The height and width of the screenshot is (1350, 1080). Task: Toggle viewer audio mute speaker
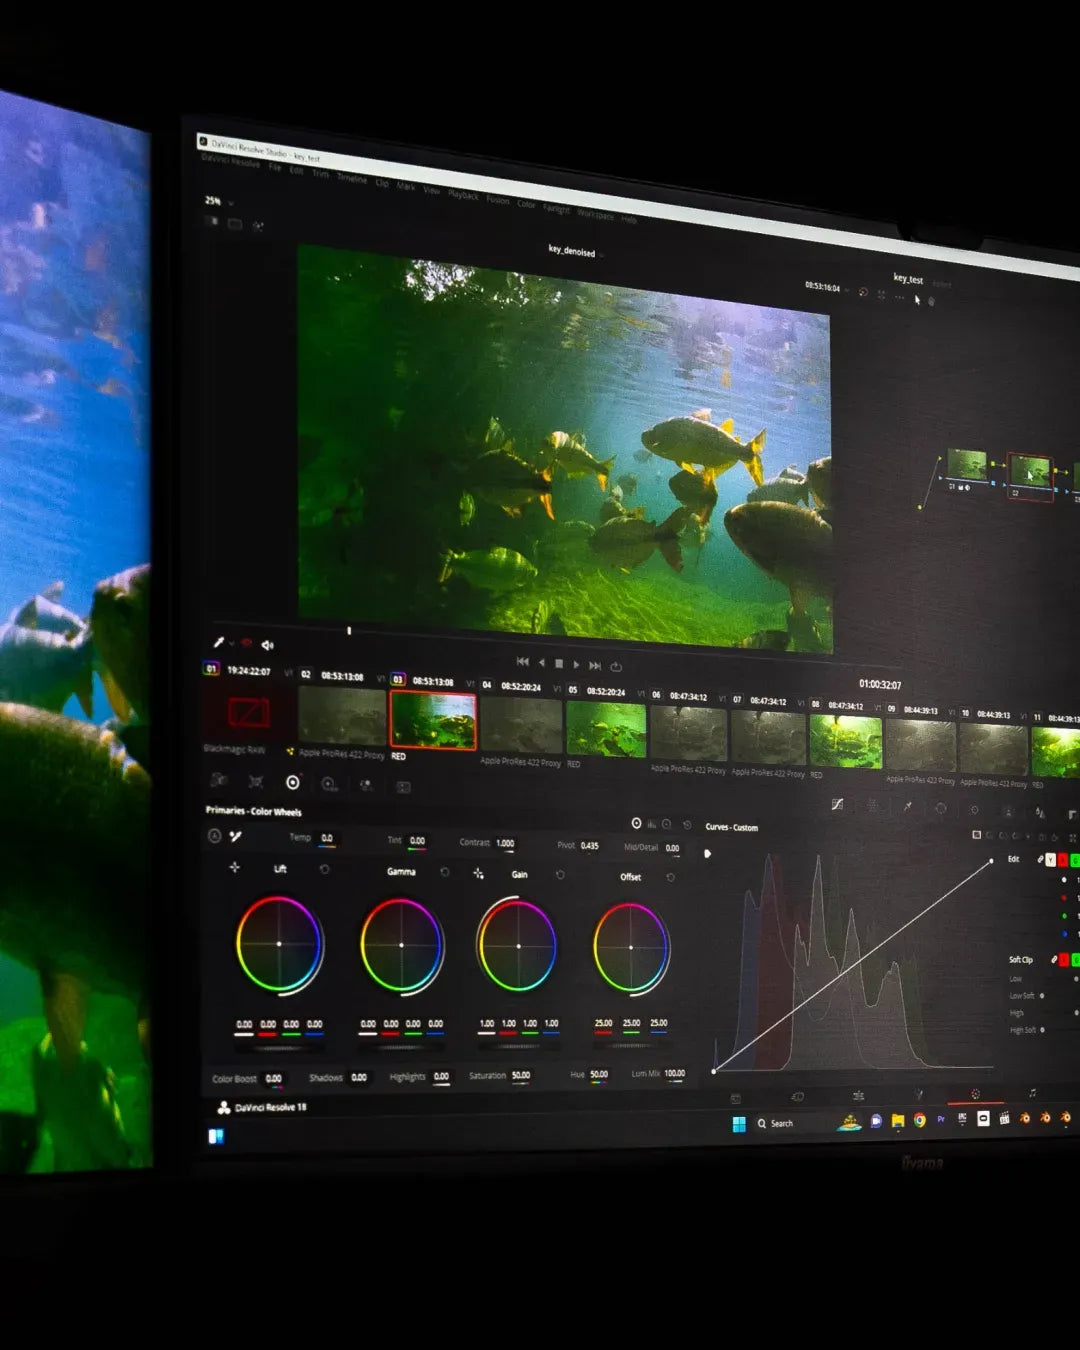coord(267,645)
